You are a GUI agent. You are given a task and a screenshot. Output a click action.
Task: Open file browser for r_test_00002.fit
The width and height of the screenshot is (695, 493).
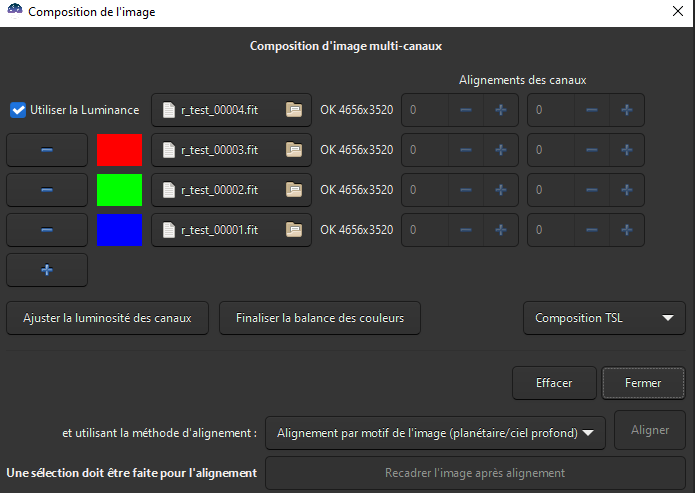point(294,190)
